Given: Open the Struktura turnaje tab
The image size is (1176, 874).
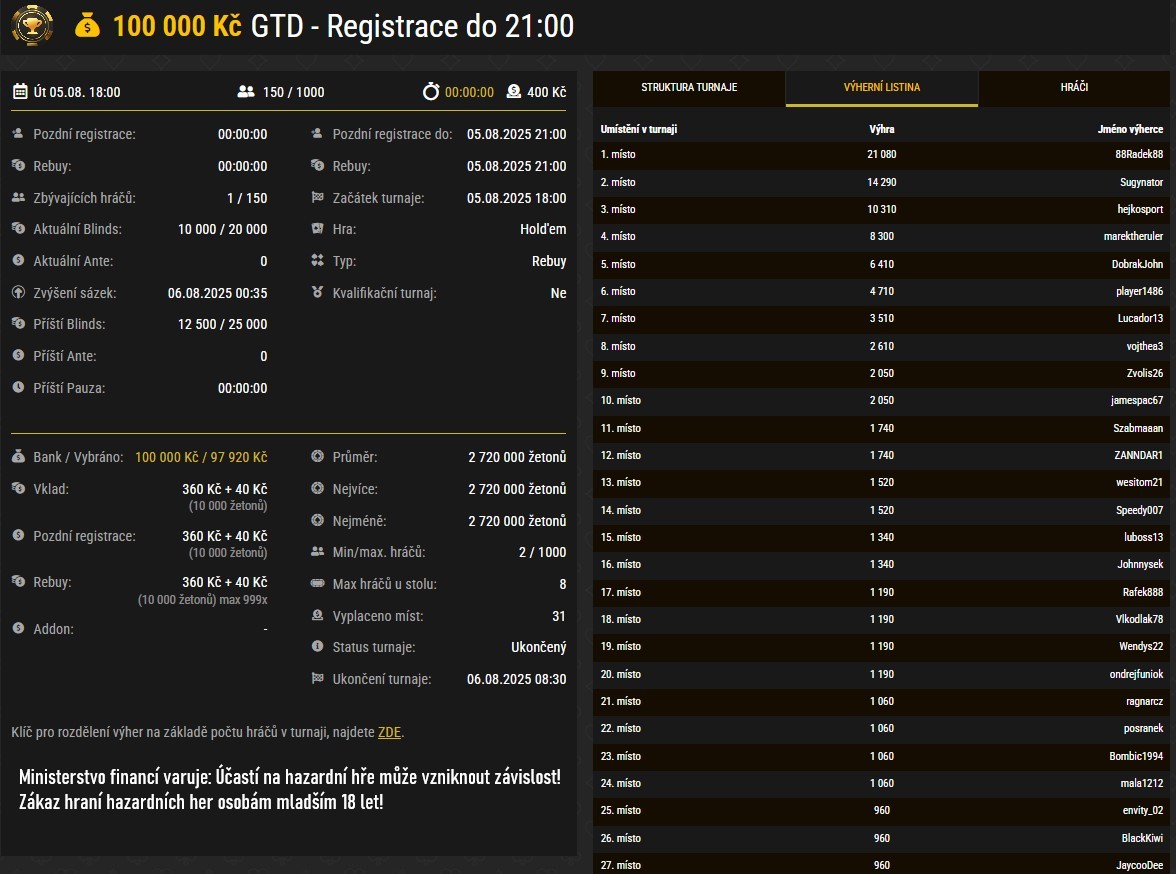Looking at the screenshot, I should (x=689, y=87).
